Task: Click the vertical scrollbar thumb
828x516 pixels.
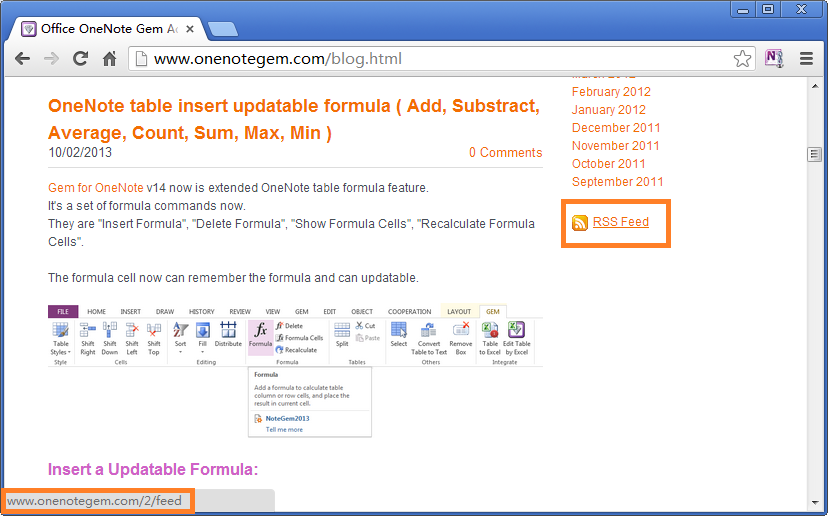Action: point(814,154)
